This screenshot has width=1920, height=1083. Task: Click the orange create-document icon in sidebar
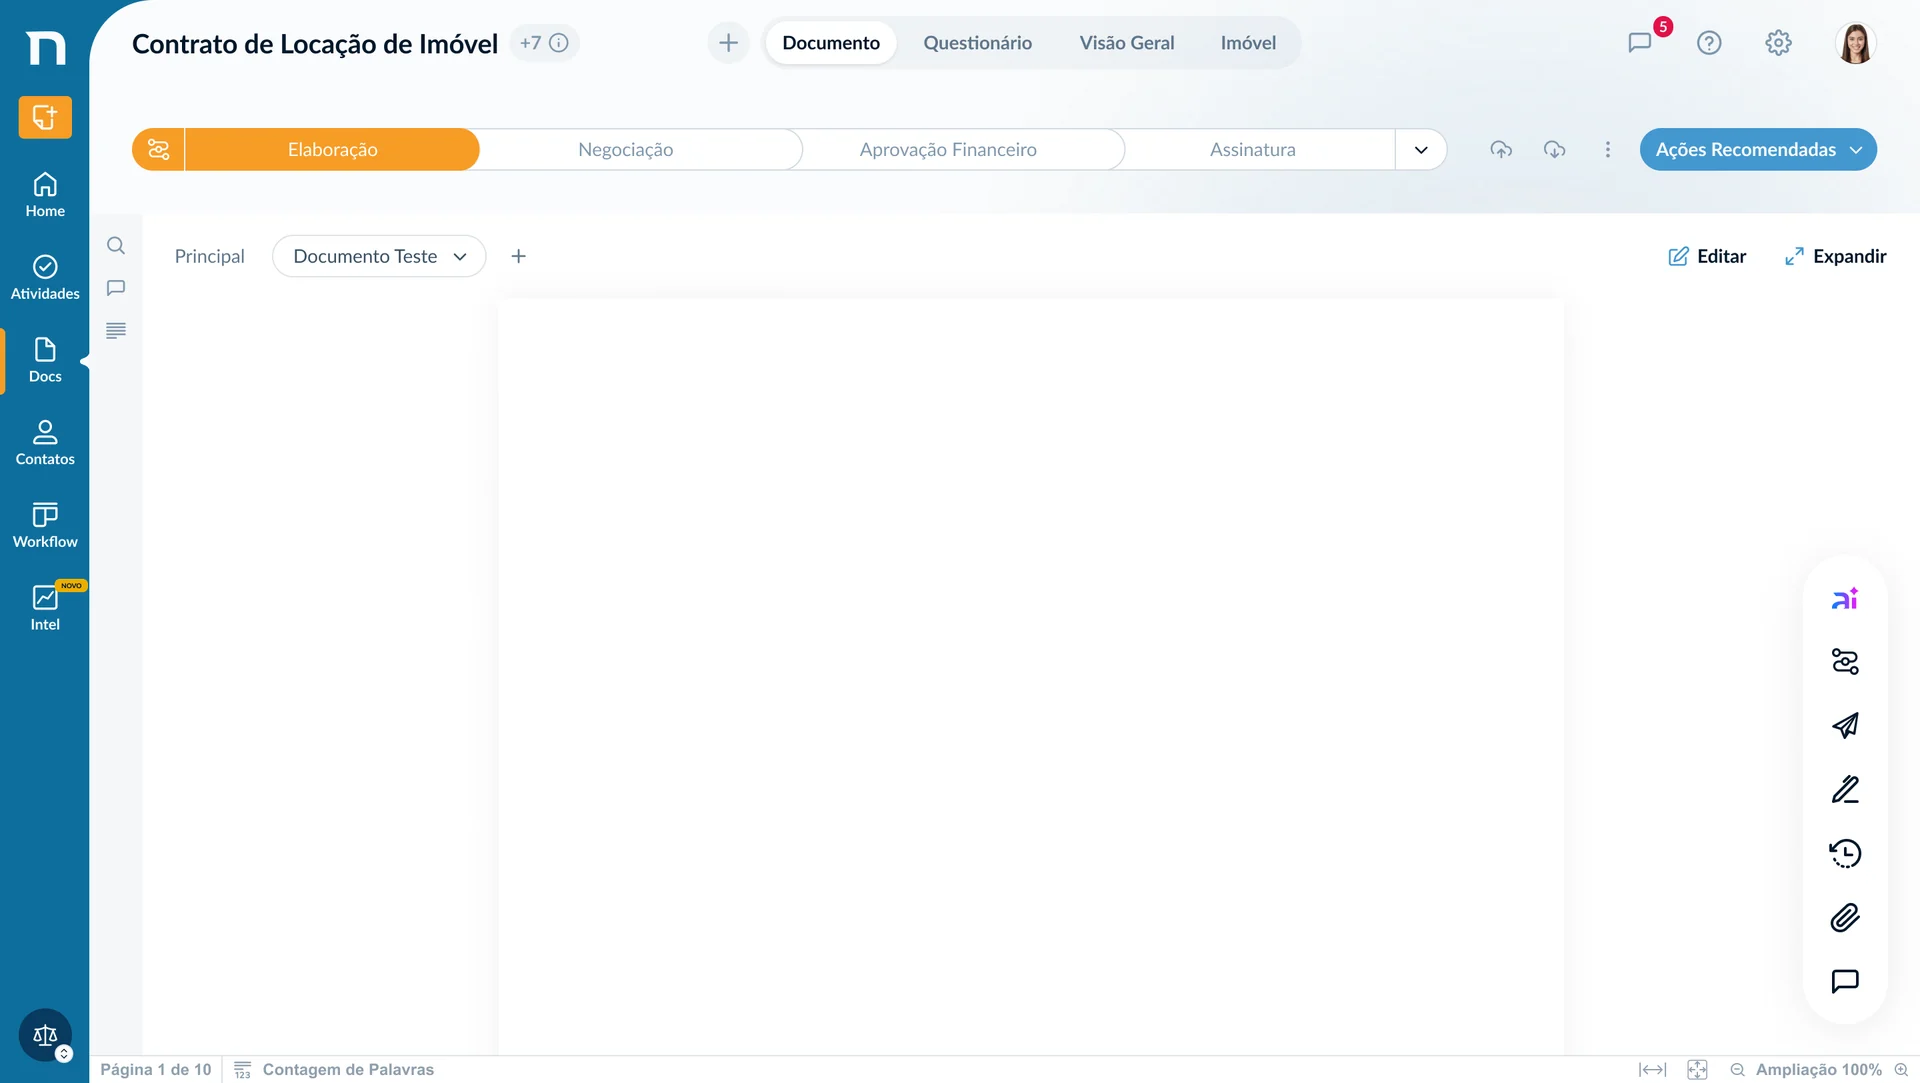(45, 117)
